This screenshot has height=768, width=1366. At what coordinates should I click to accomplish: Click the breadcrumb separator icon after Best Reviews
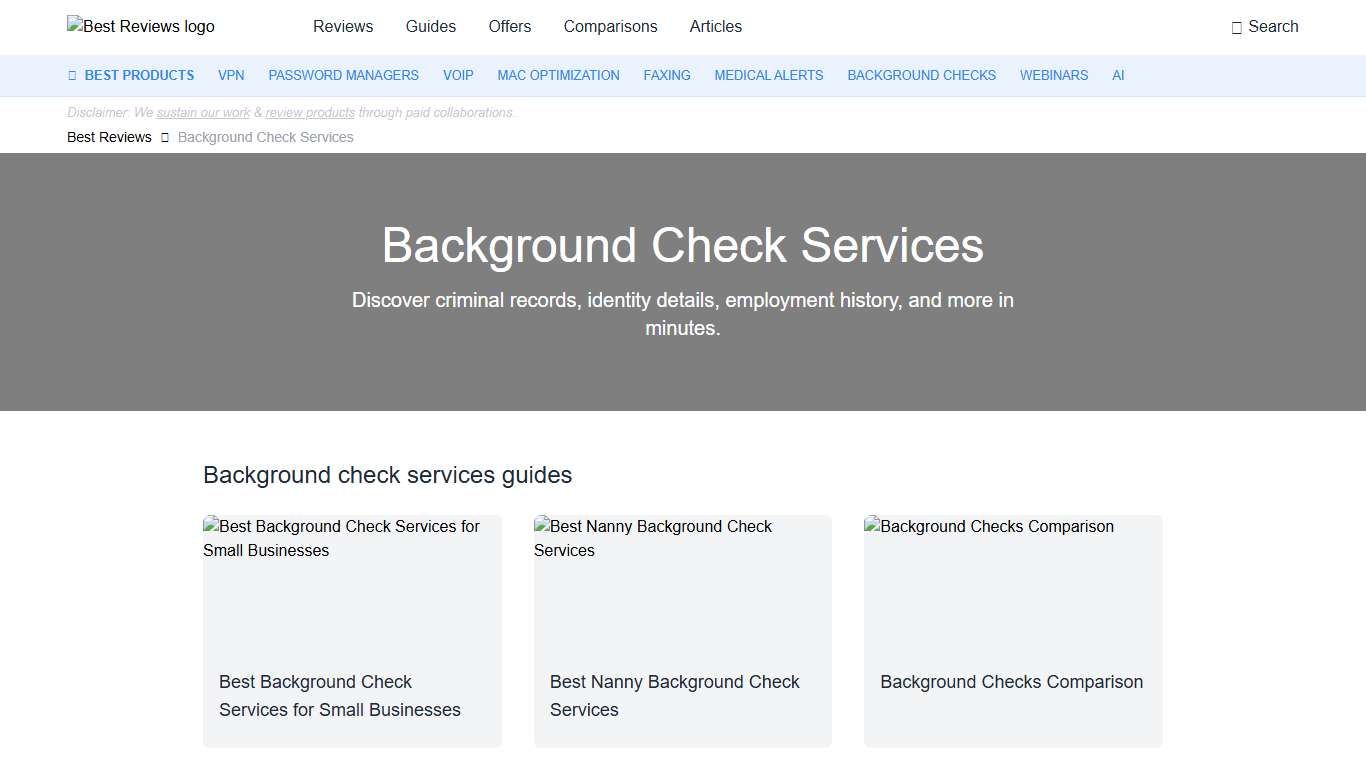pyautogui.click(x=163, y=137)
